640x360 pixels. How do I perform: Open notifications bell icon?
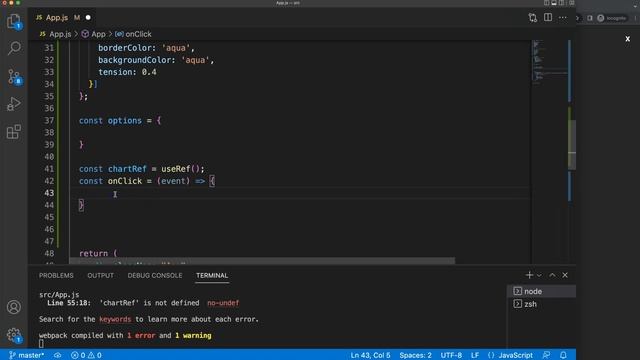pos(563,355)
